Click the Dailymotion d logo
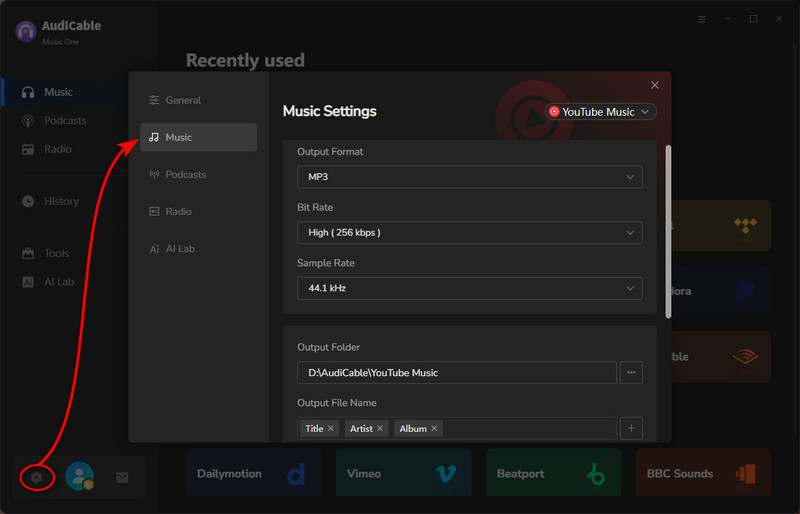Screen dimensions: 800x514 pyautogui.click(x=296, y=474)
